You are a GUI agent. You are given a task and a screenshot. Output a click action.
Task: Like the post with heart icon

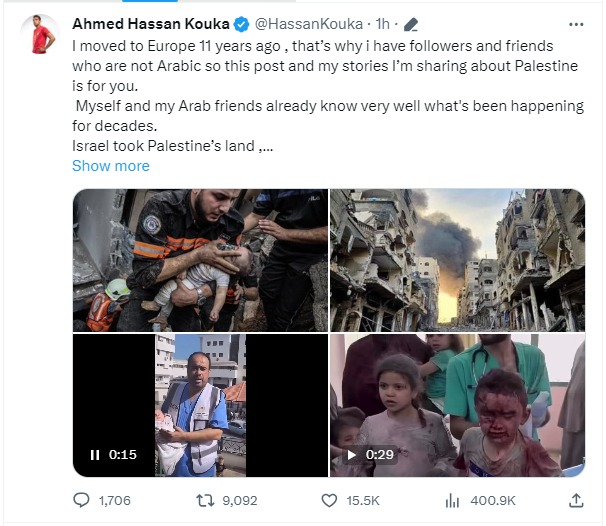[x=329, y=499]
